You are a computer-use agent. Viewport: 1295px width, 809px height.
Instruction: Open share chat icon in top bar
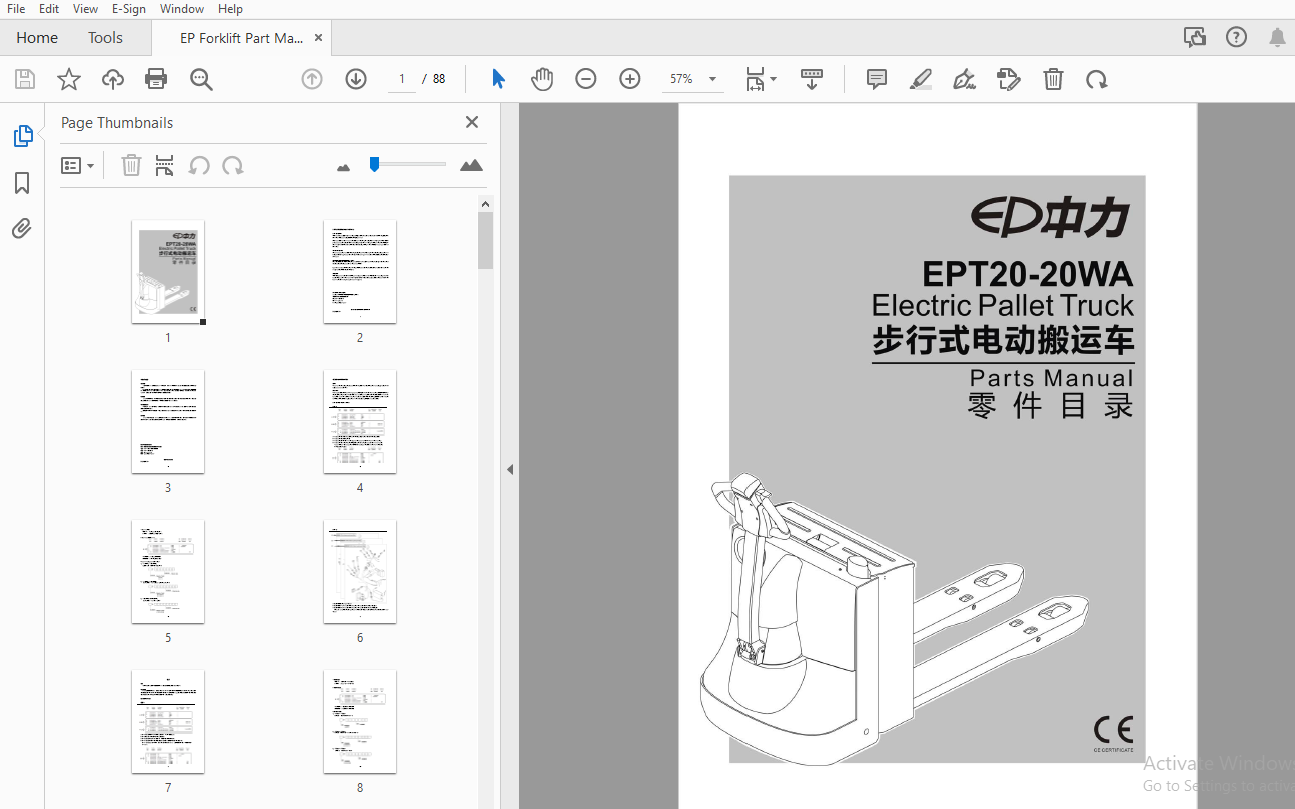click(x=1195, y=38)
